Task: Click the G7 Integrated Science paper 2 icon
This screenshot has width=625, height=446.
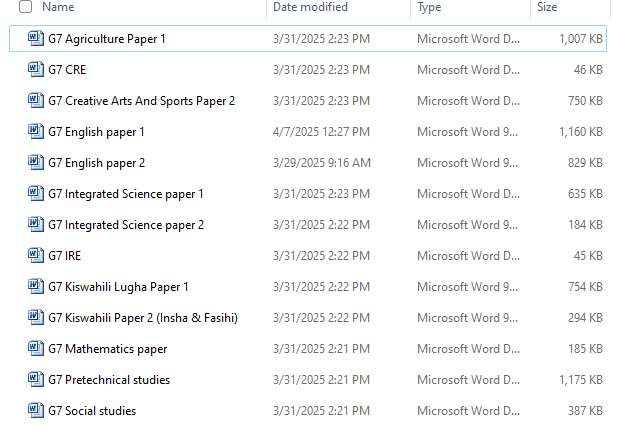Action: click(36, 225)
